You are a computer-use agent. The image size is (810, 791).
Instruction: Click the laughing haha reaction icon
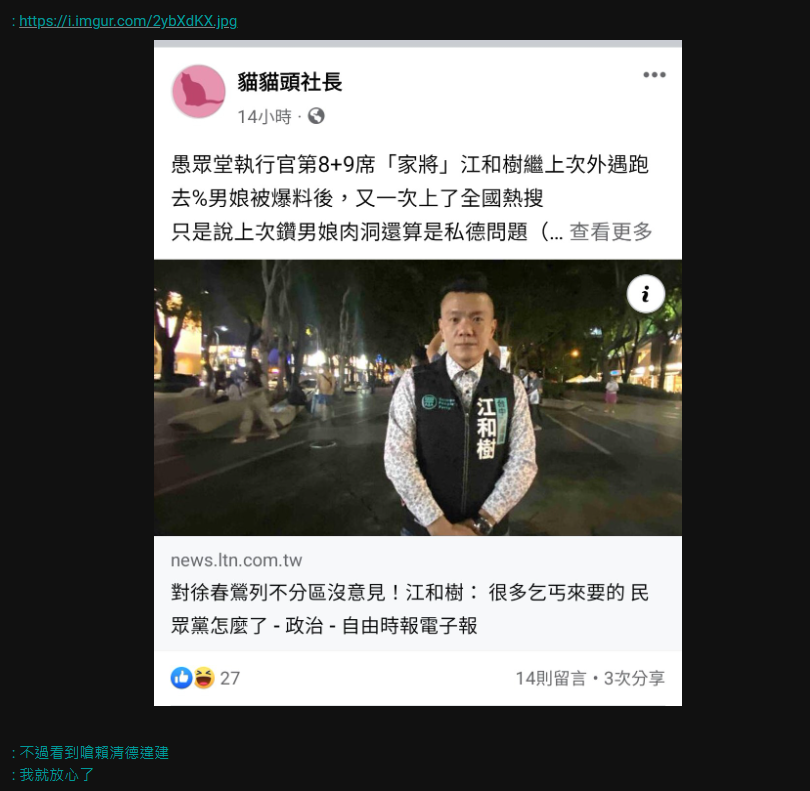click(x=204, y=677)
